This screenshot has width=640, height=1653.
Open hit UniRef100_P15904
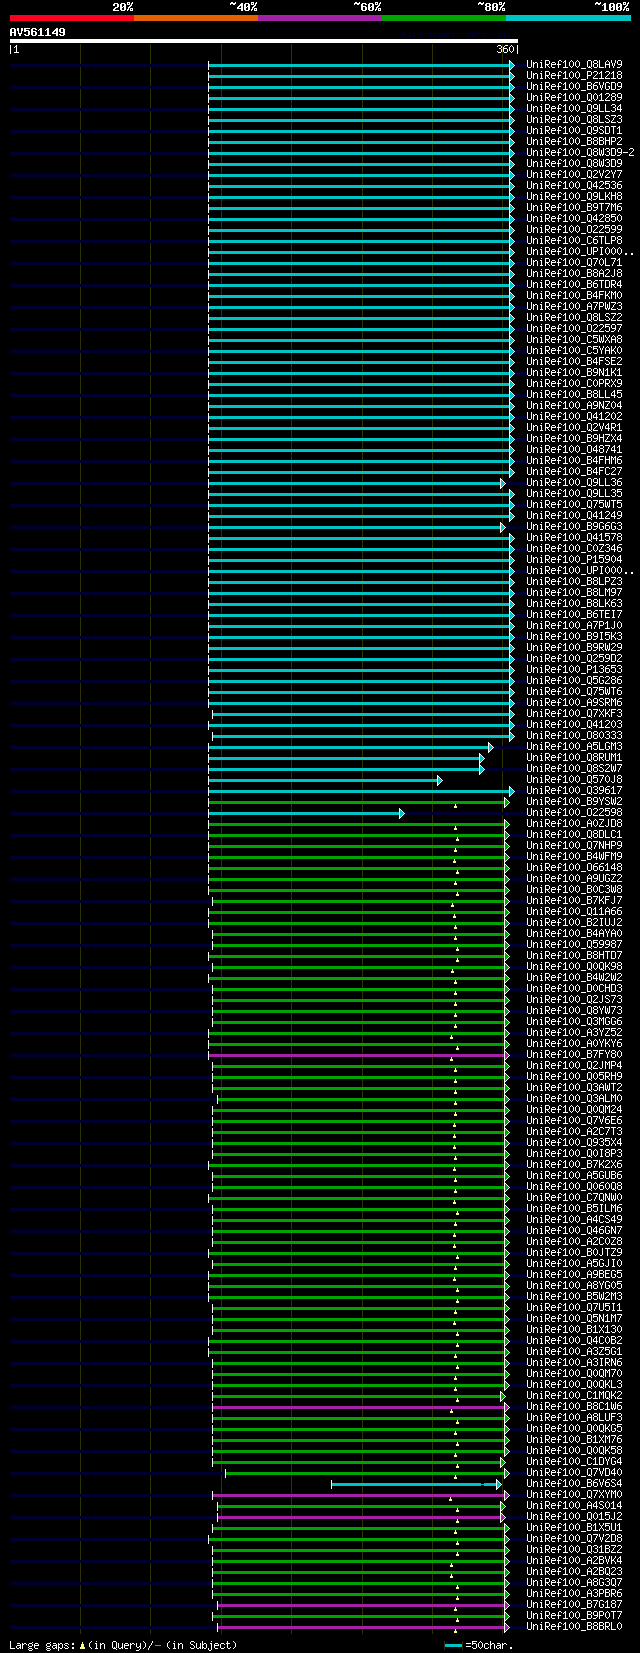click(x=574, y=559)
